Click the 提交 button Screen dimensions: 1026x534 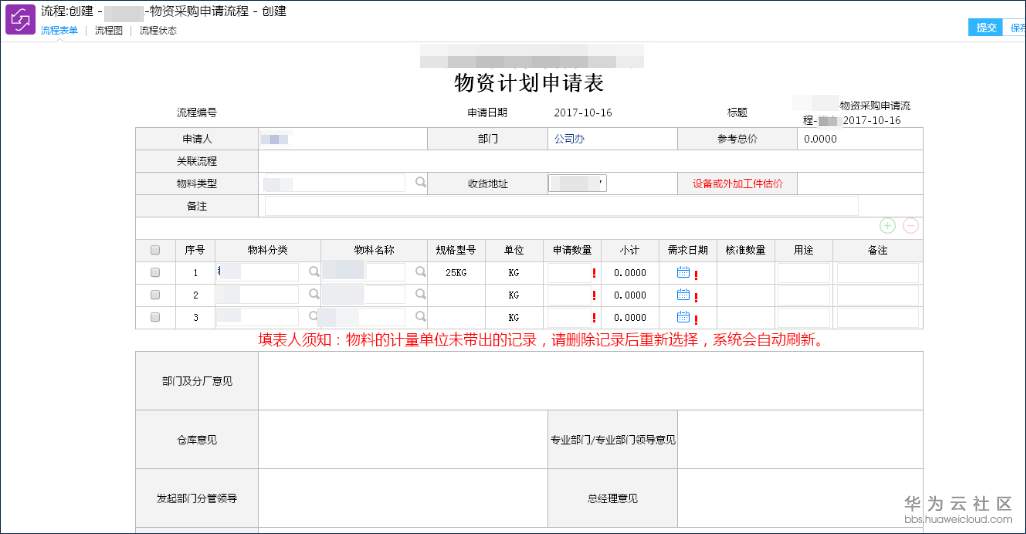click(985, 27)
